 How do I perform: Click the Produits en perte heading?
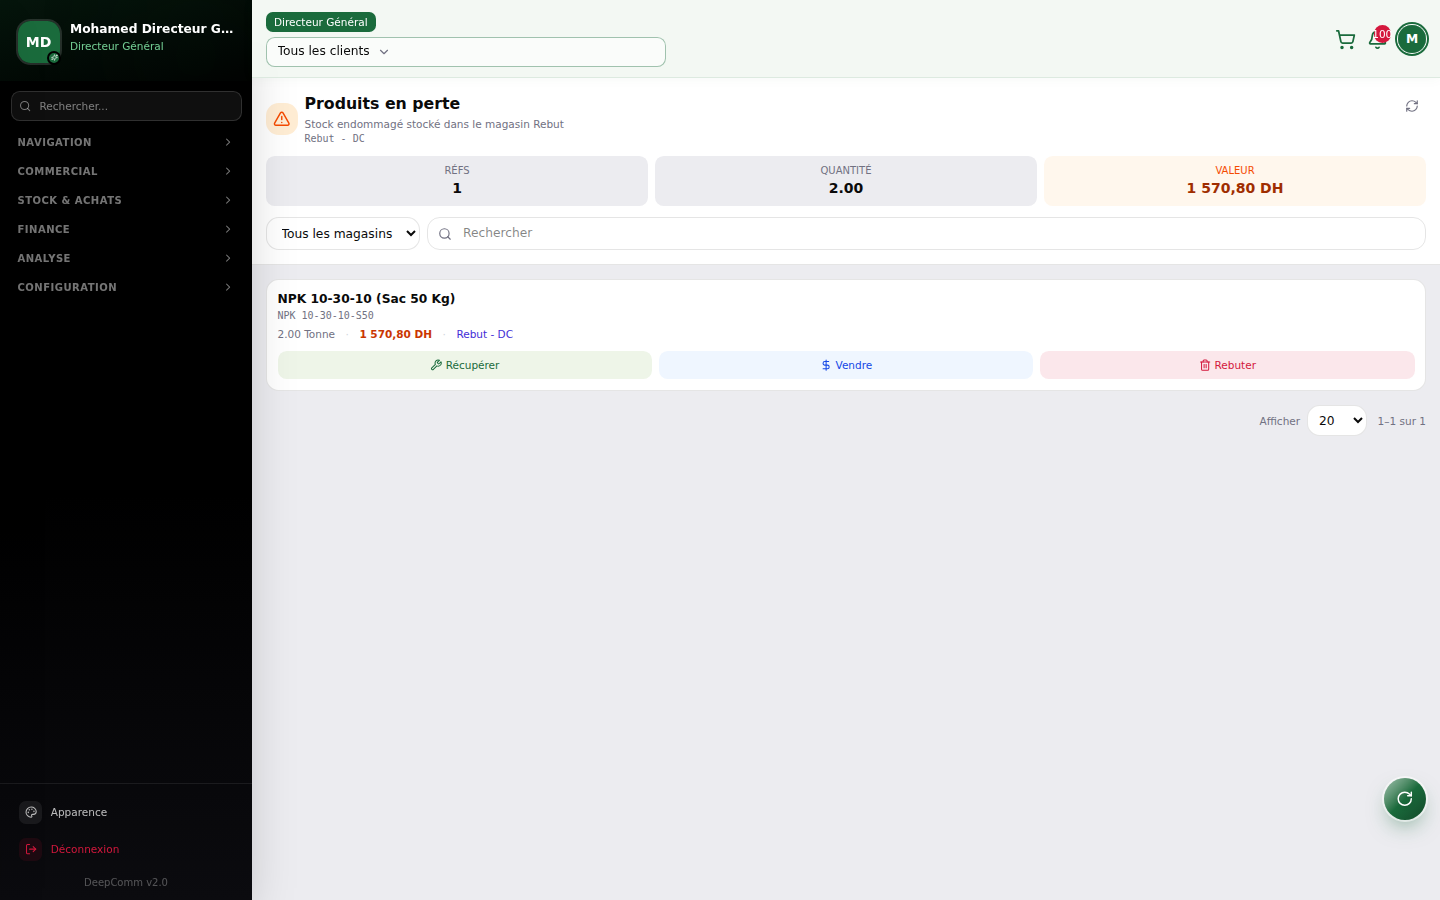pyautogui.click(x=382, y=103)
